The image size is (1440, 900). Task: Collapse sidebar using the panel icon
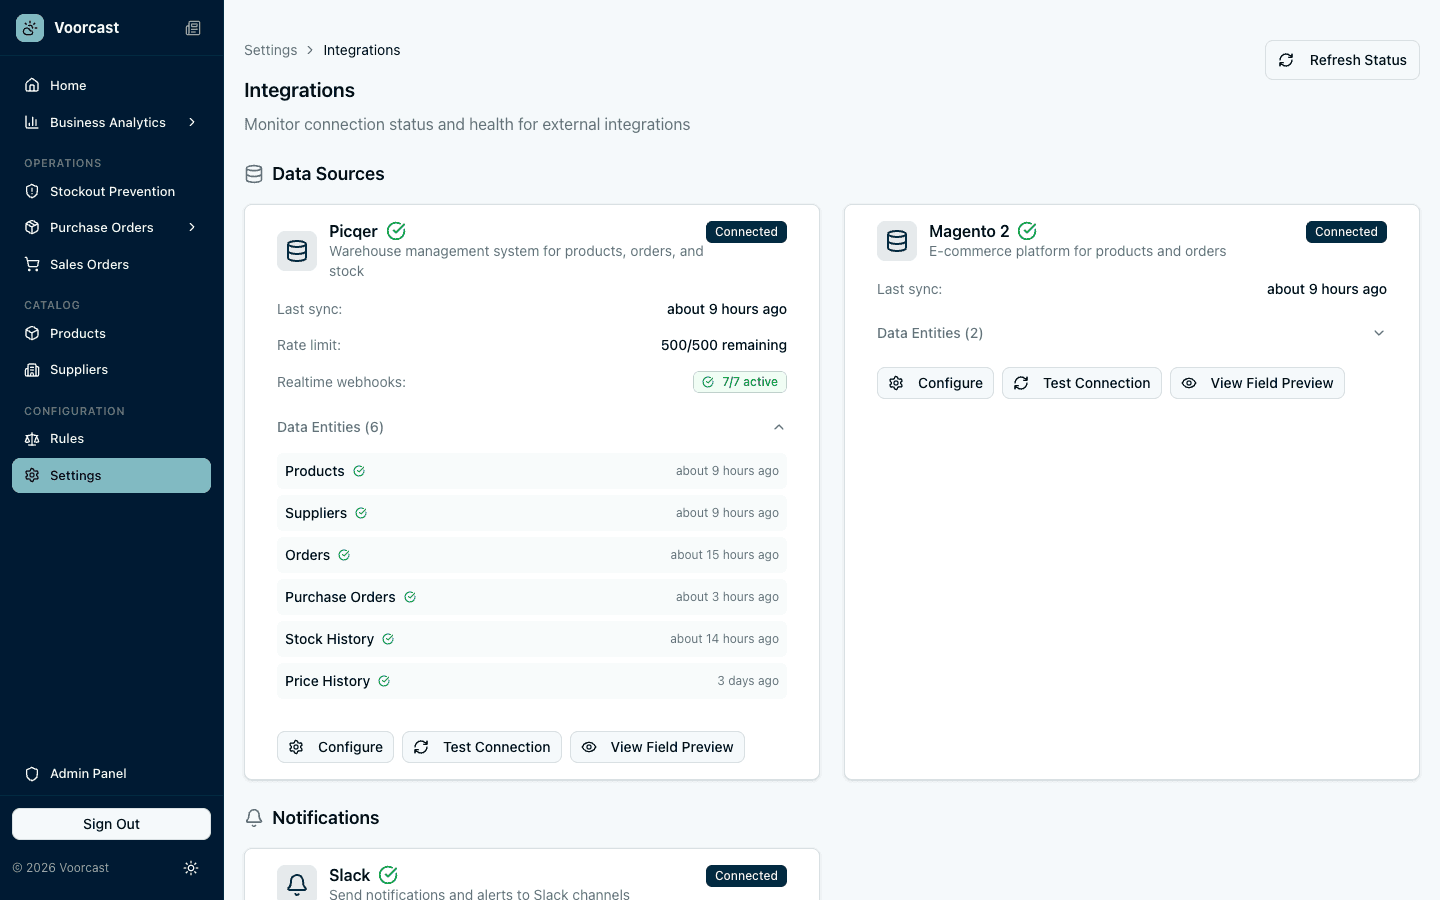[x=193, y=28]
